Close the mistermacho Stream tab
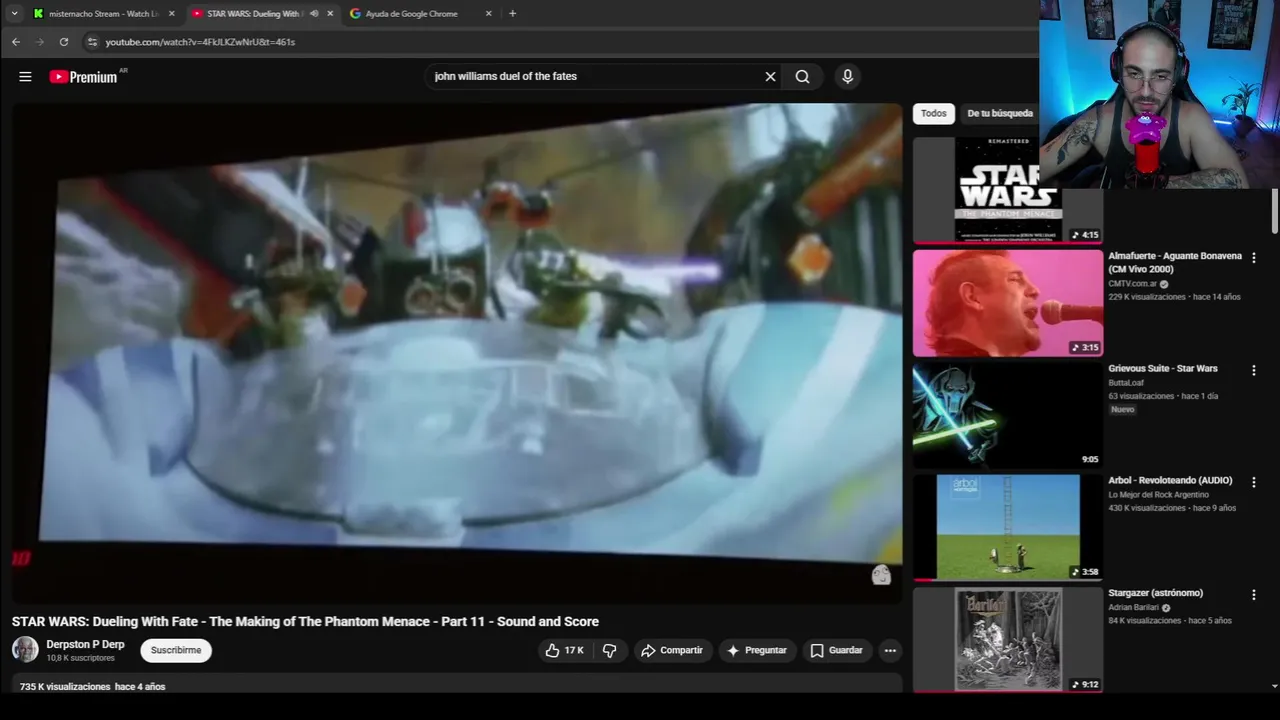 [172, 13]
